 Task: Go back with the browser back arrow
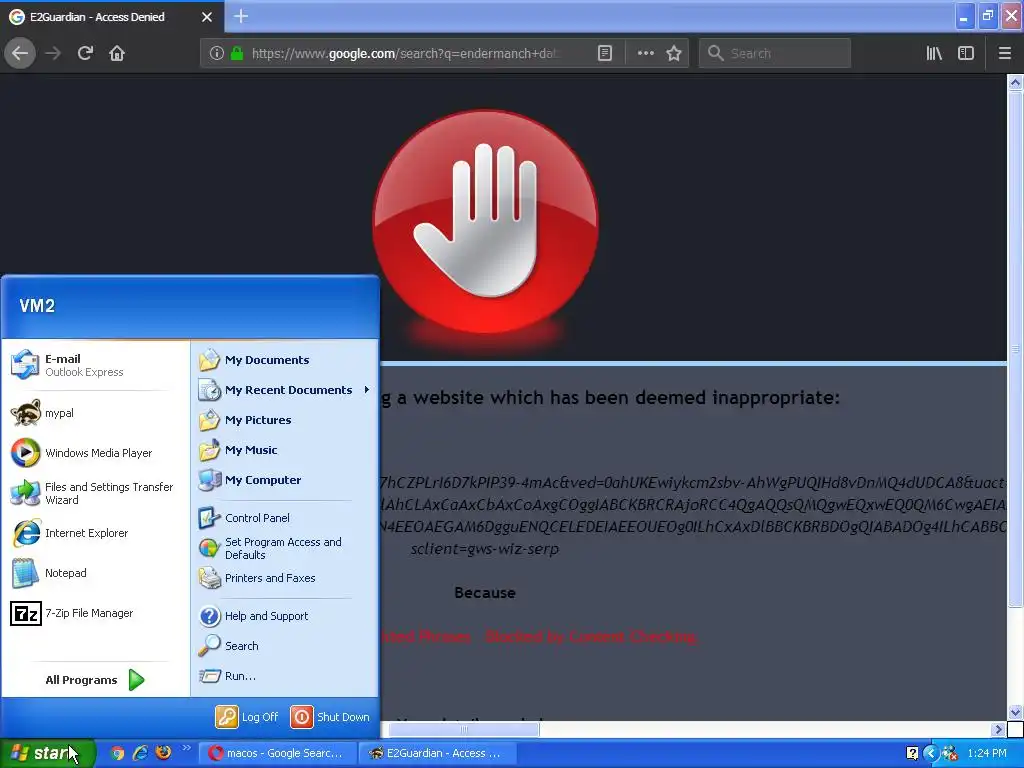coord(20,54)
